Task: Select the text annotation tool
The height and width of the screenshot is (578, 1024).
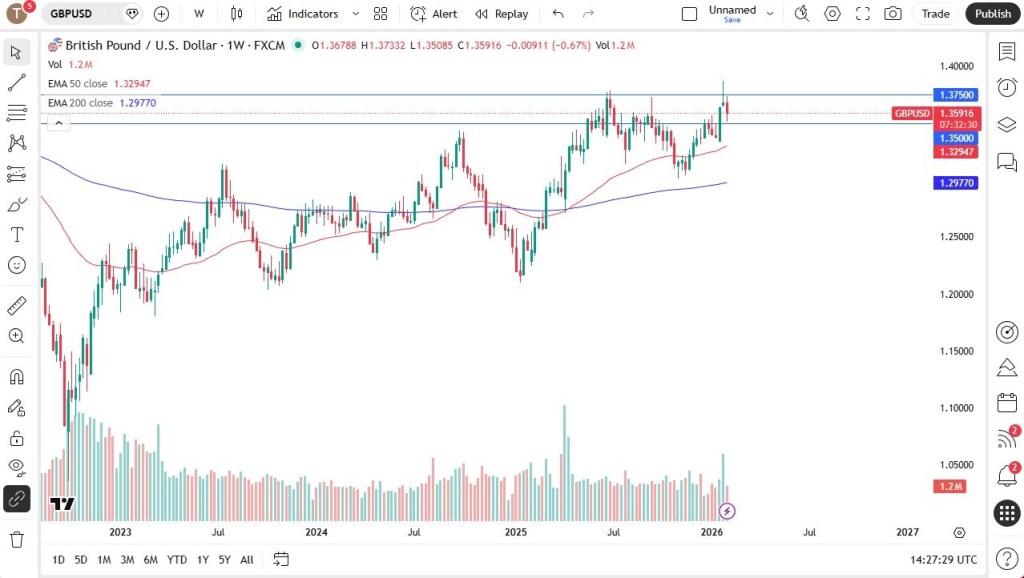Action: point(16,235)
